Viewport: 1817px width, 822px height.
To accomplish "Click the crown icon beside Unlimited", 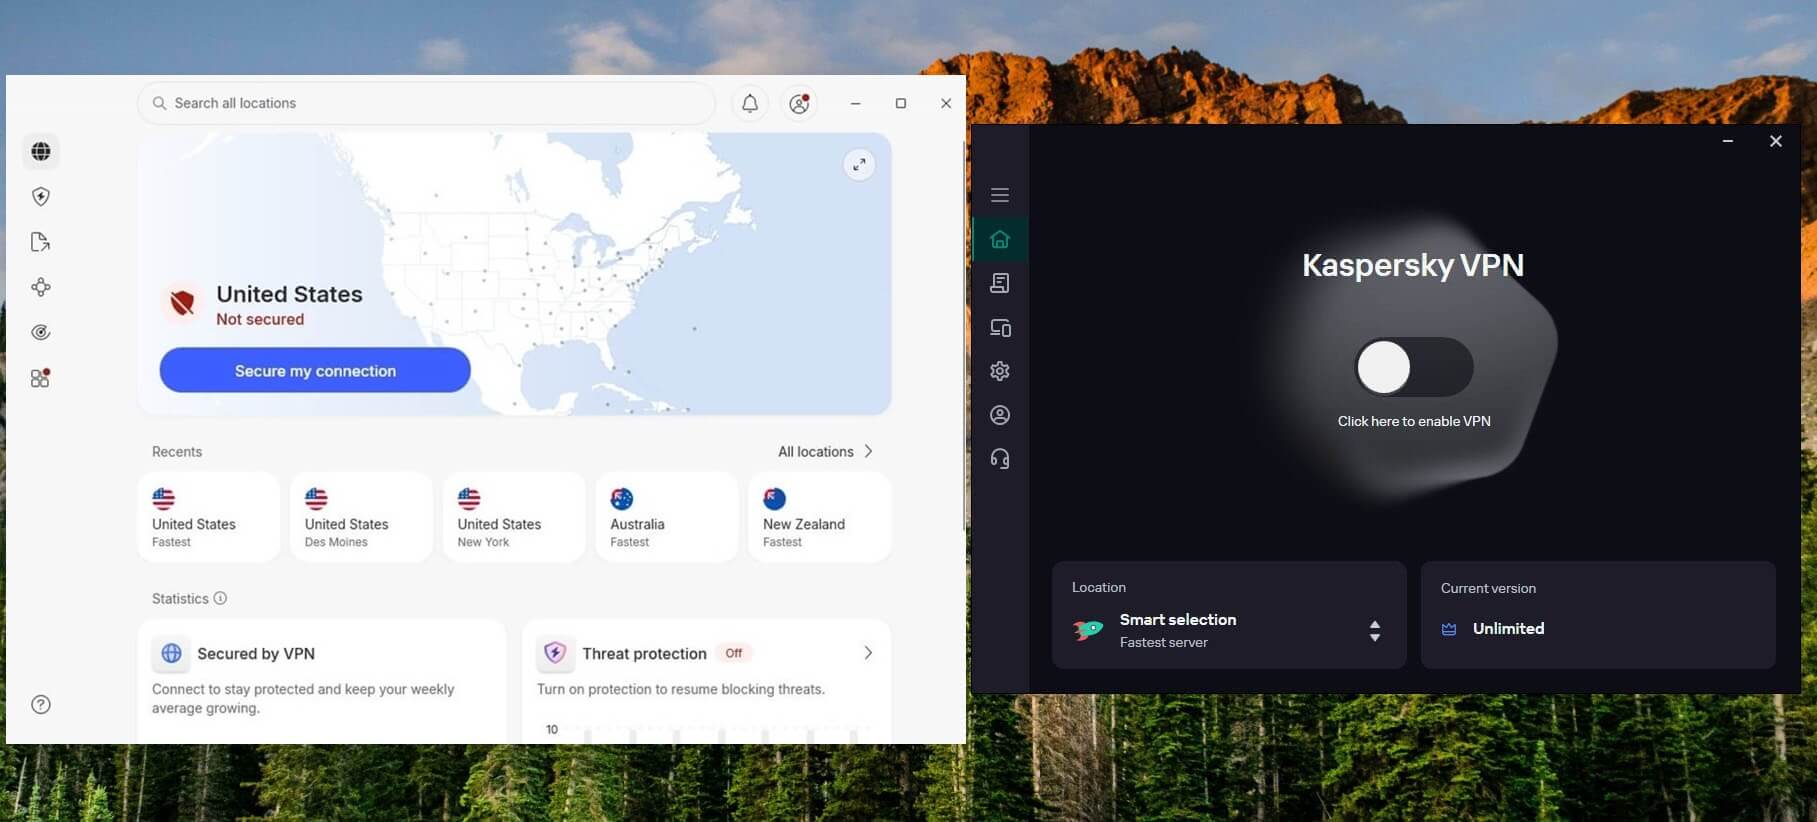I will [x=1449, y=629].
